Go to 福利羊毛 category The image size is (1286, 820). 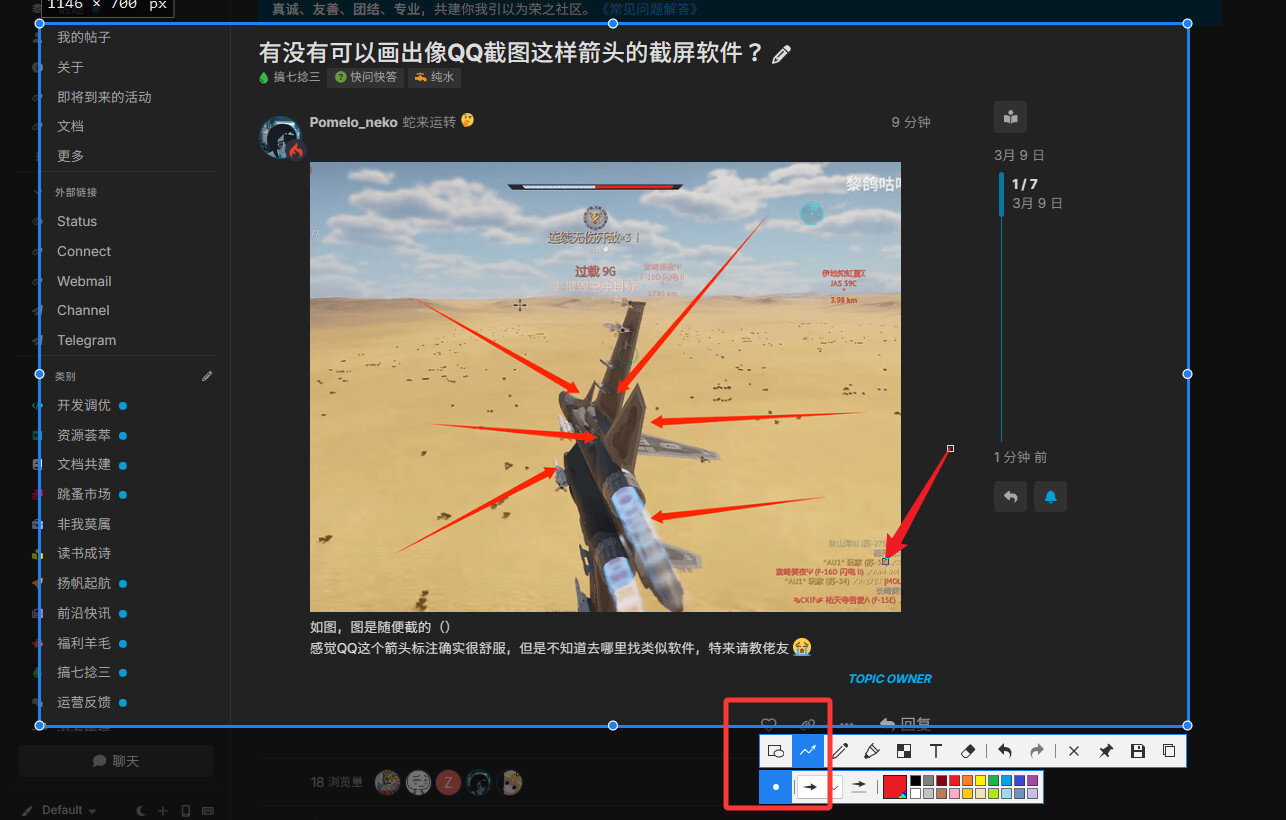tap(84, 643)
